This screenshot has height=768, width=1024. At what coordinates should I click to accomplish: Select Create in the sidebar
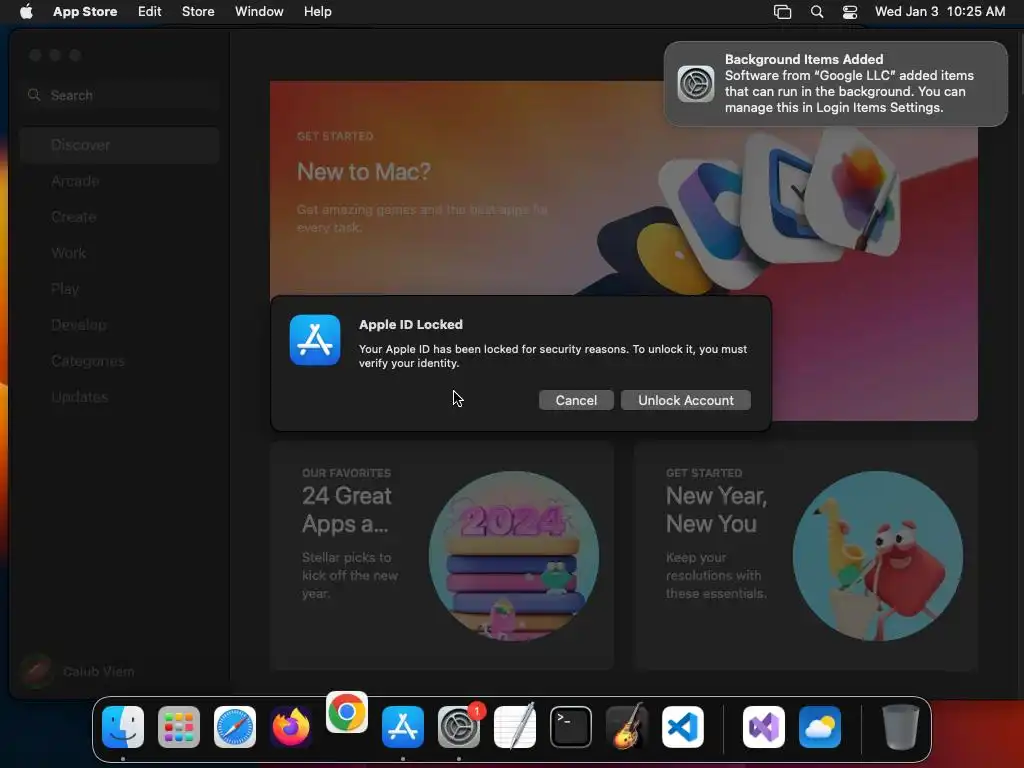click(x=120, y=217)
